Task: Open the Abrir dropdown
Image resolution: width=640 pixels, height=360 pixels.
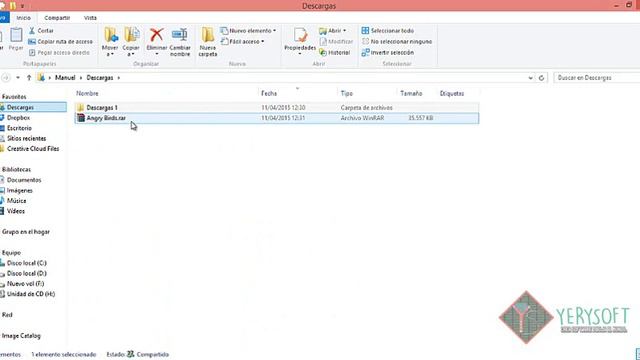Action: (333, 31)
